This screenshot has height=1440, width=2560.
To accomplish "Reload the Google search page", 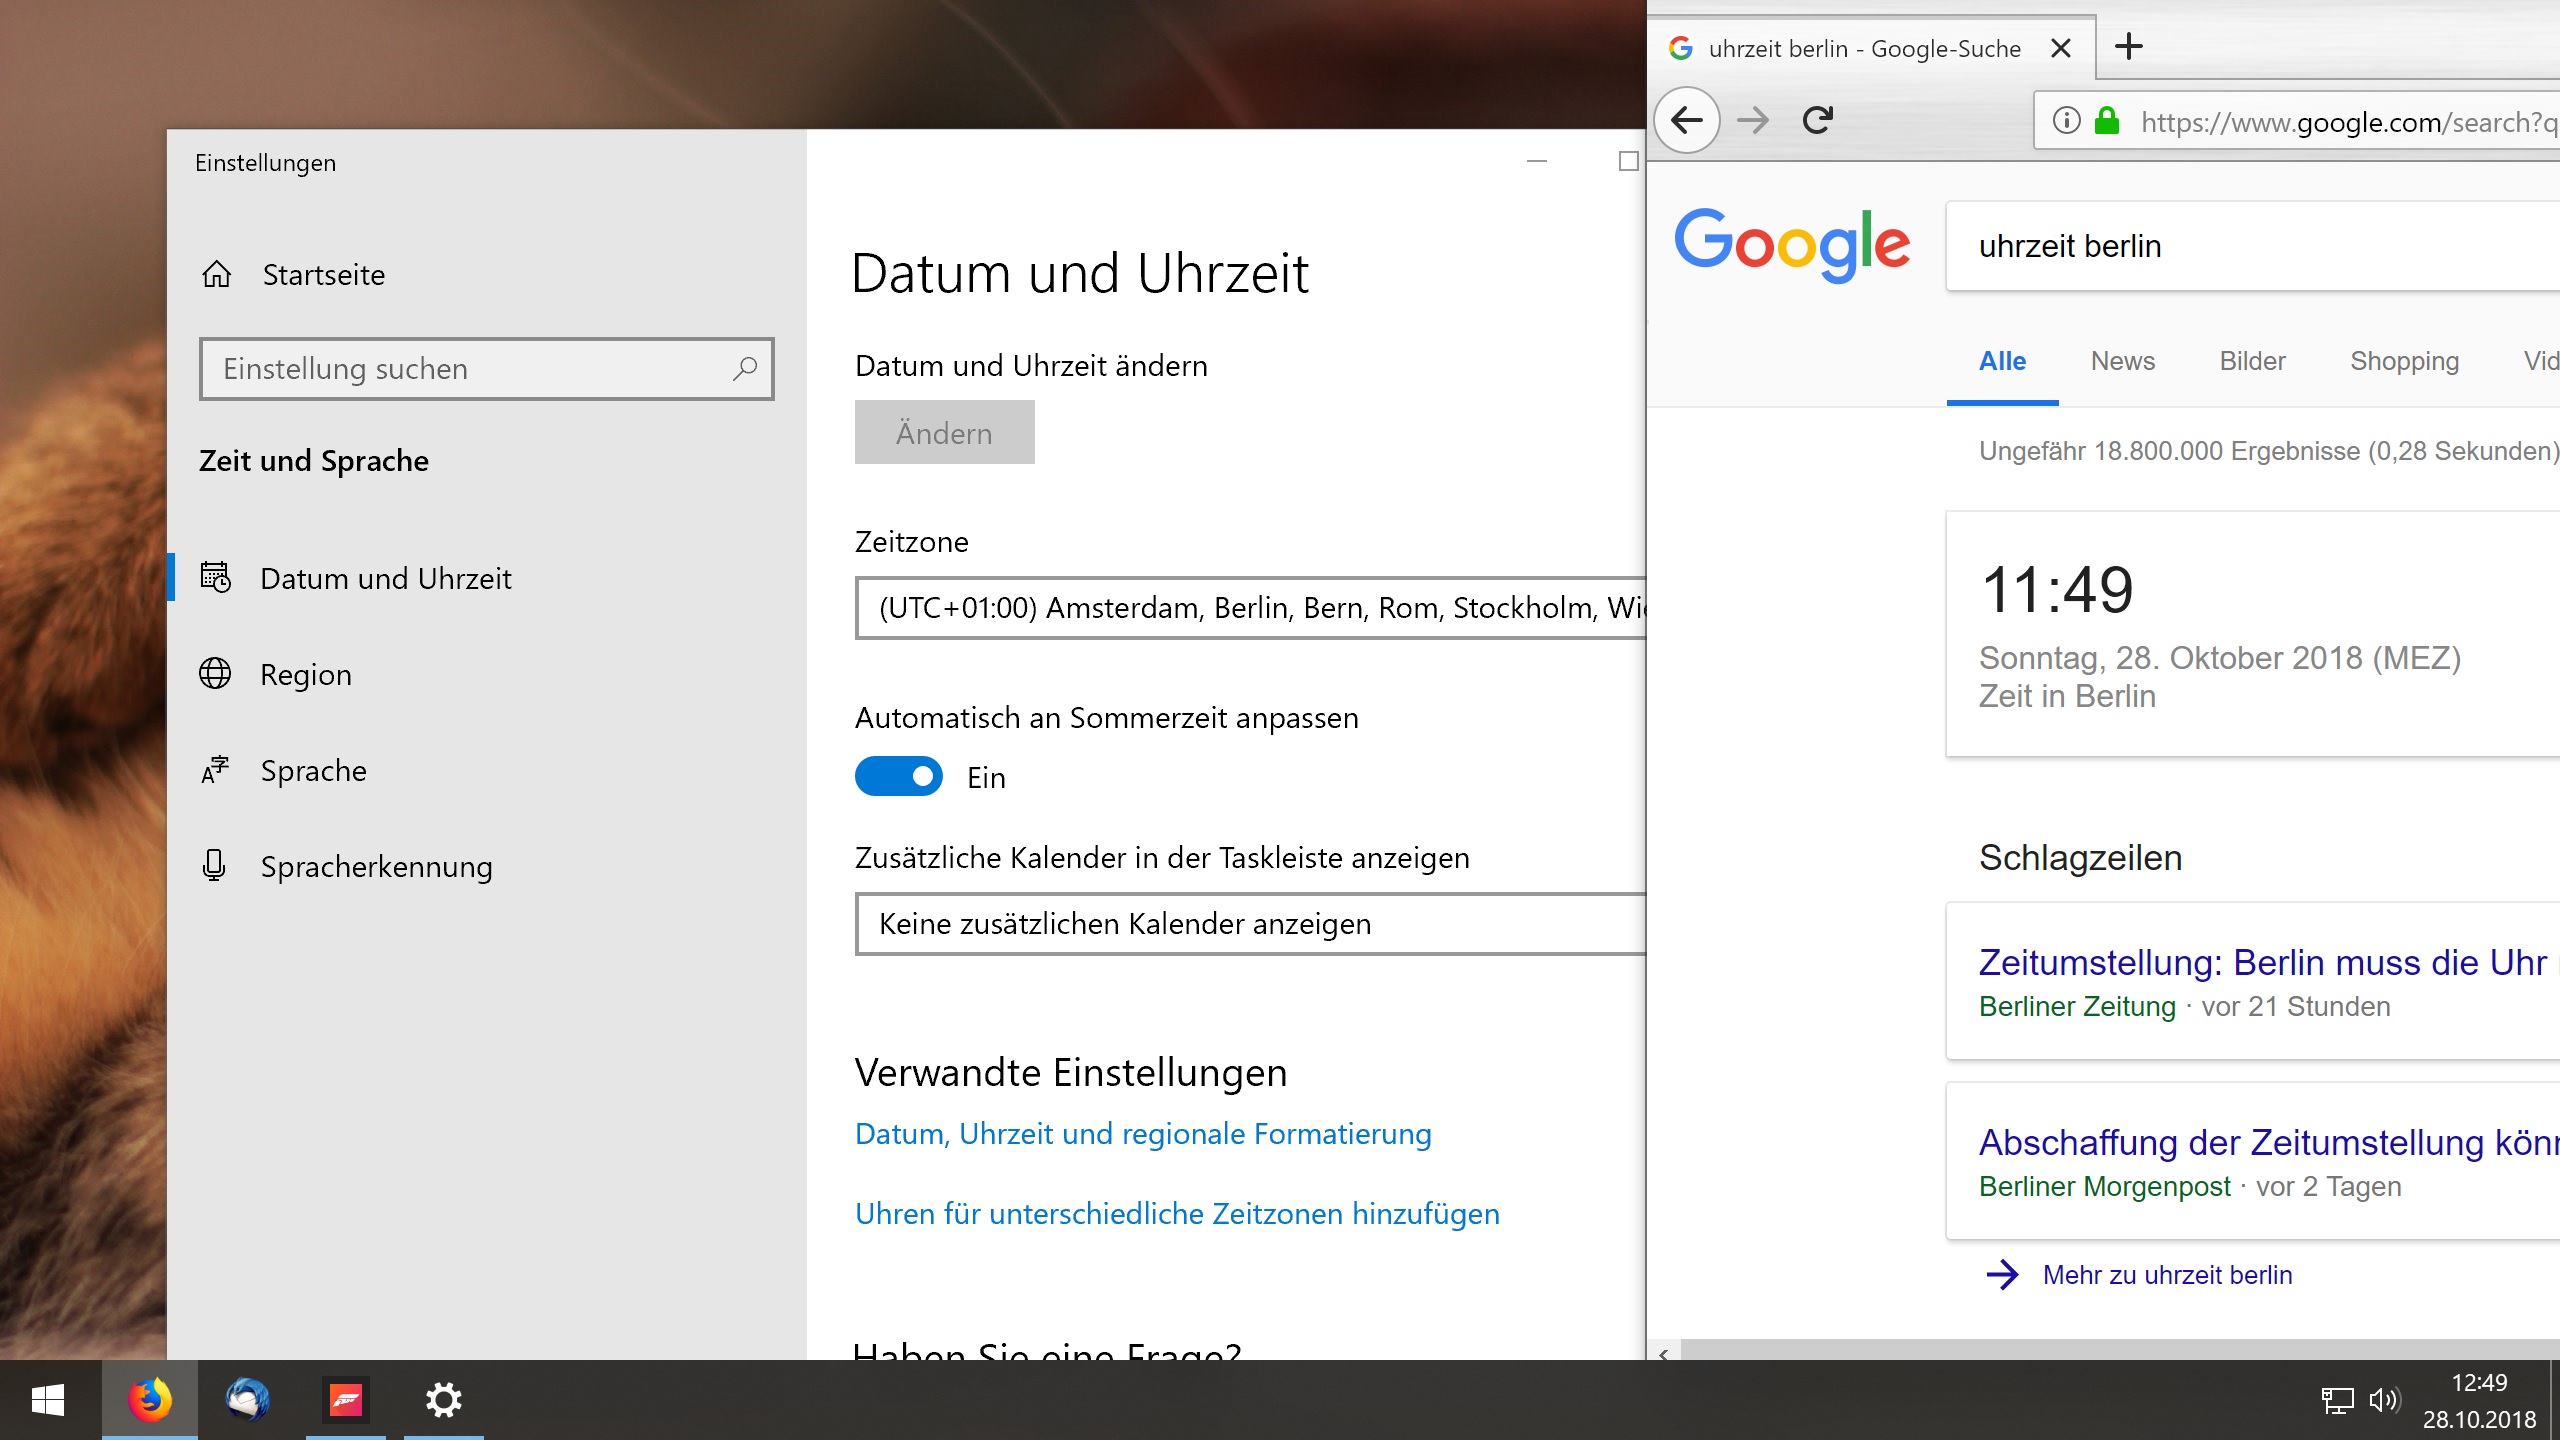I will [x=1818, y=120].
